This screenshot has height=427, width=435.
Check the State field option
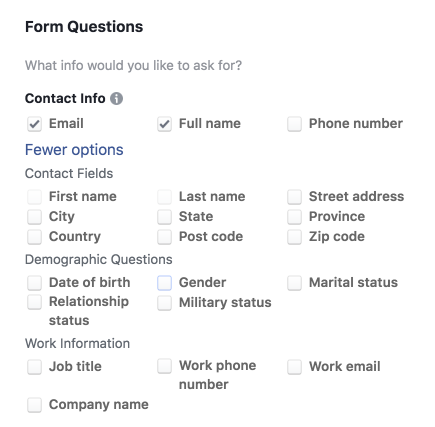tap(164, 217)
